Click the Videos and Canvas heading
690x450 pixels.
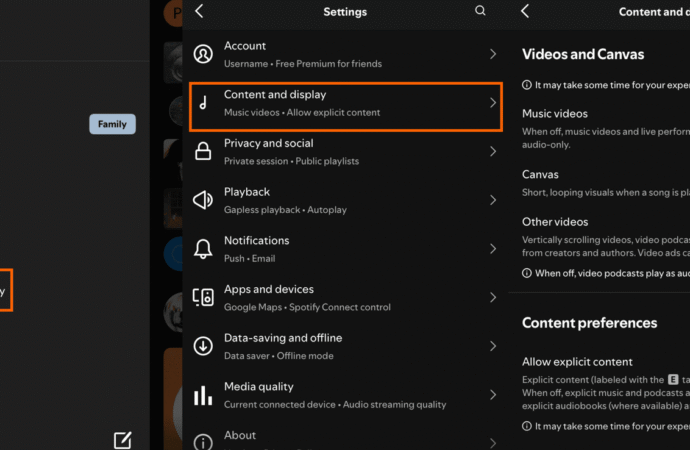click(583, 55)
